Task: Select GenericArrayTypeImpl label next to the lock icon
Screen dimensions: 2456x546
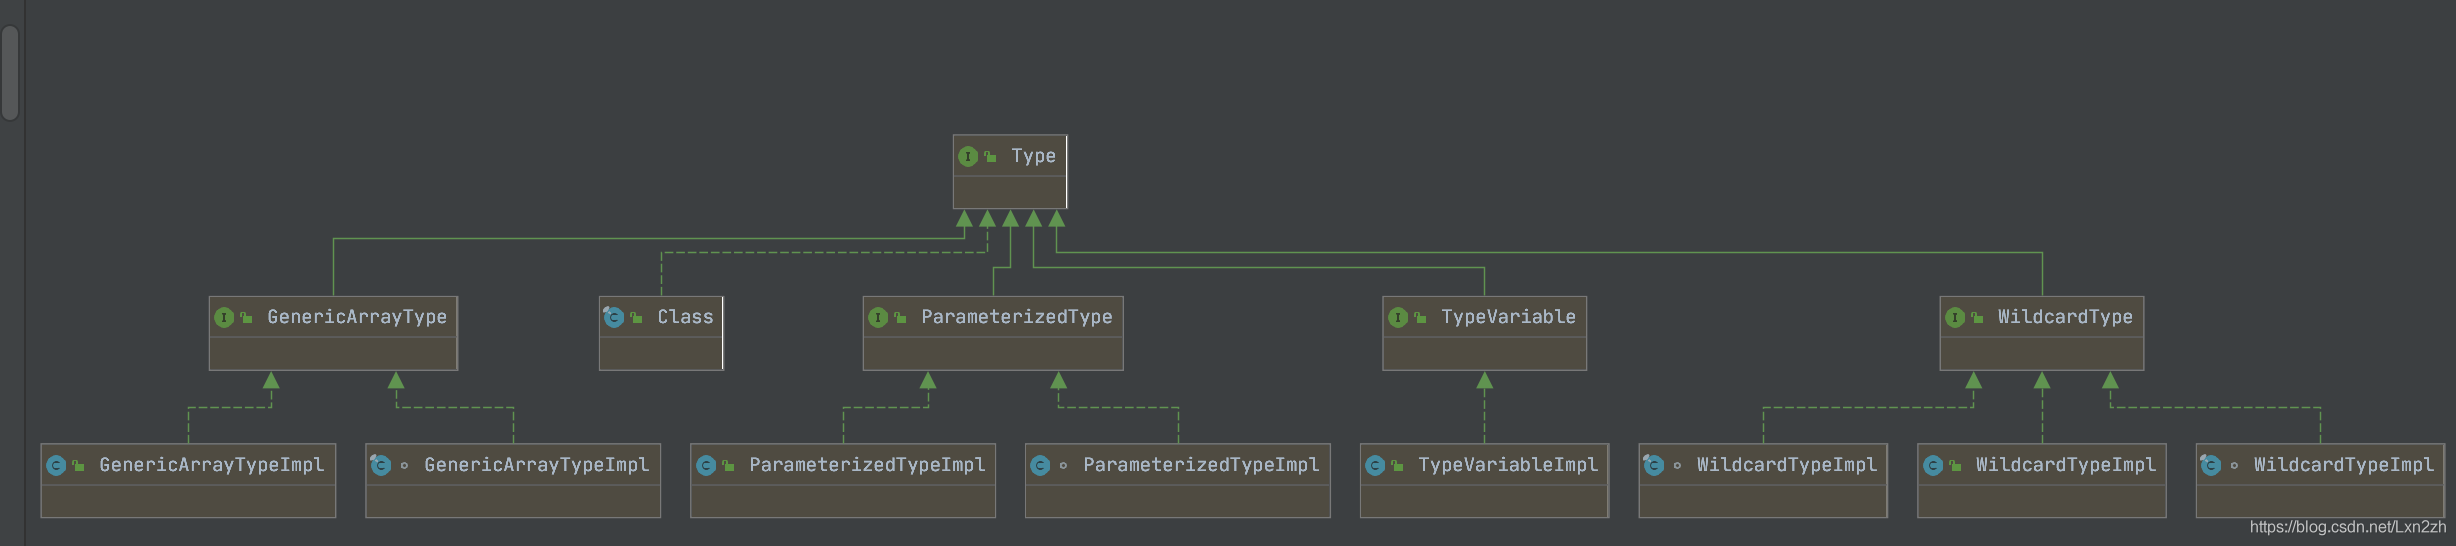Action: 211,465
